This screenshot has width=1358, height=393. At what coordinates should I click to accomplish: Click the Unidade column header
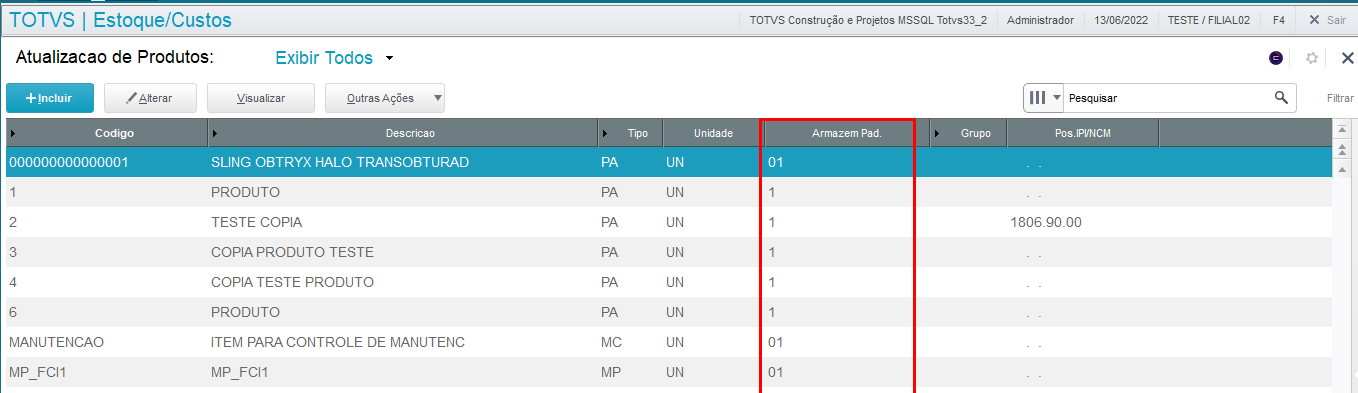[713, 133]
